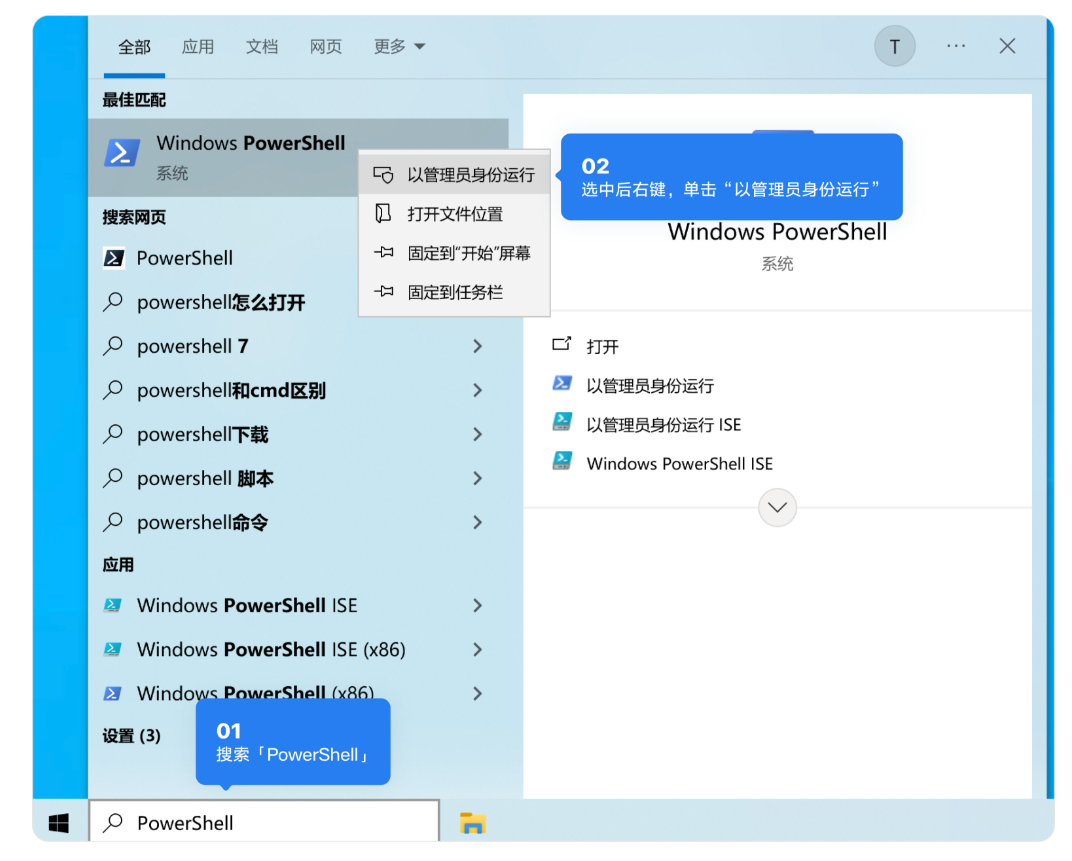Expand the powershell 7 suggestion chevron
Screen dimensions: 1072x861
(x=477, y=346)
